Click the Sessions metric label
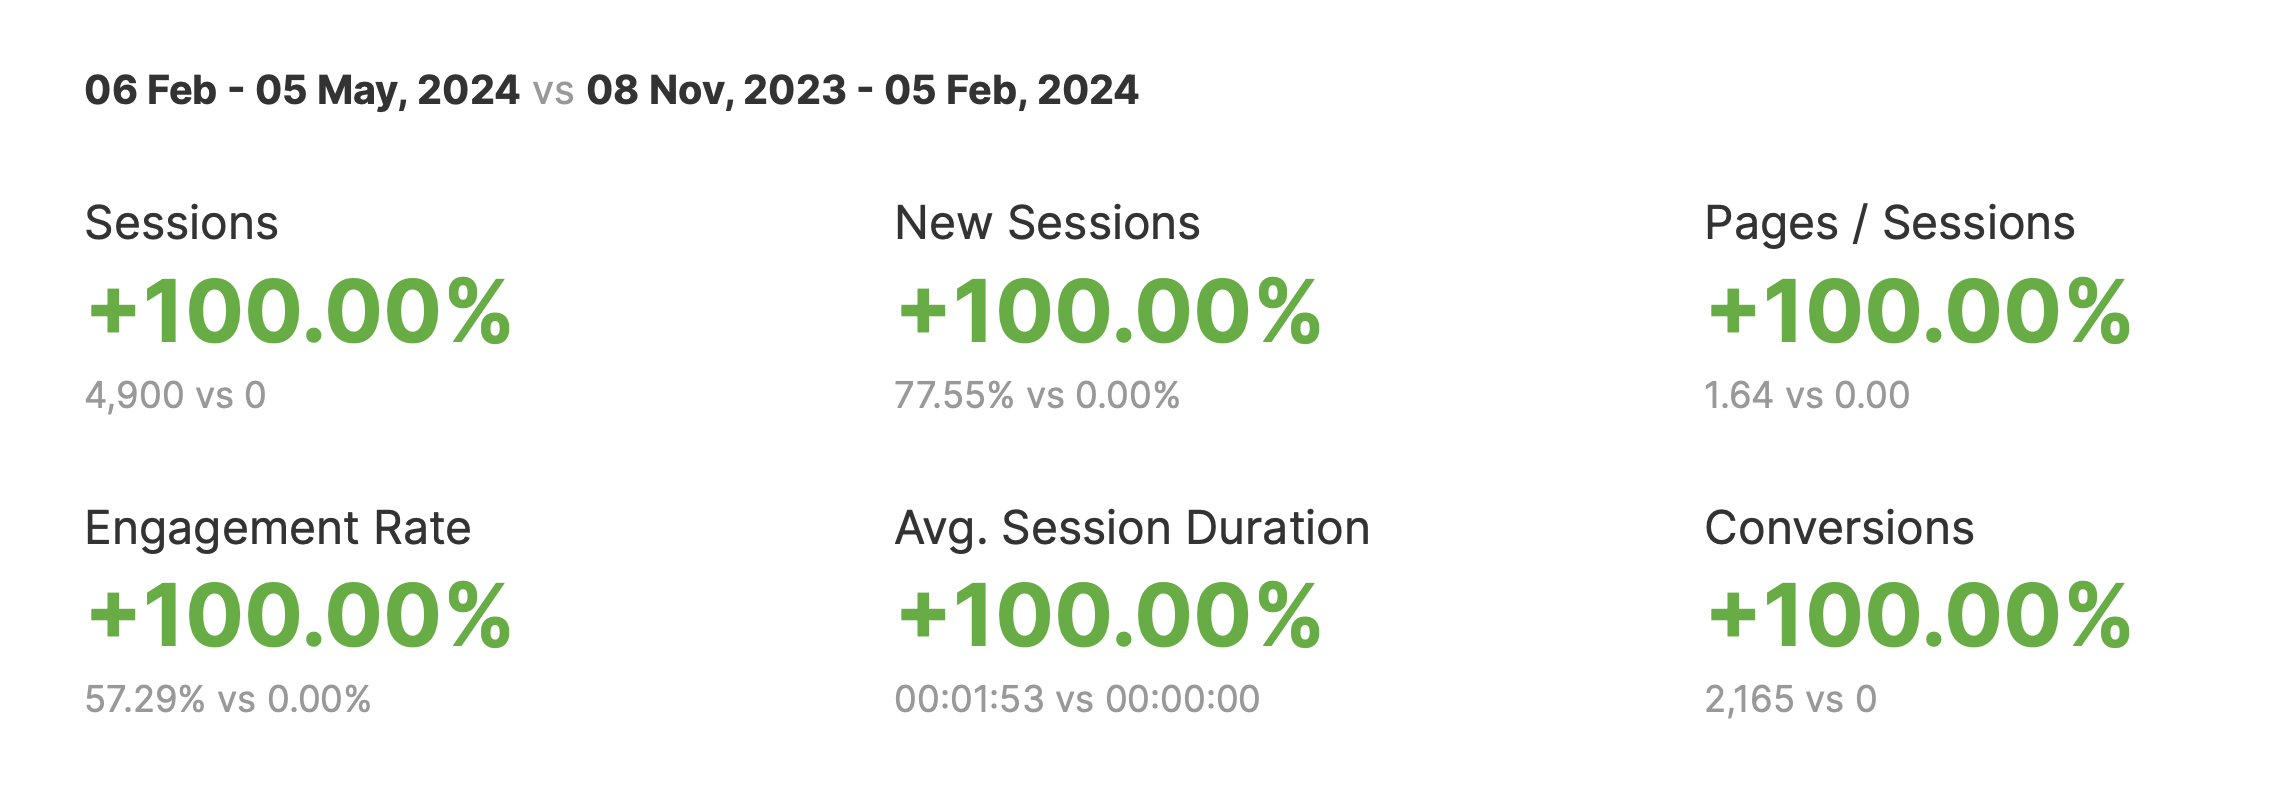Image resolution: width=2282 pixels, height=786 pixels. (x=181, y=223)
